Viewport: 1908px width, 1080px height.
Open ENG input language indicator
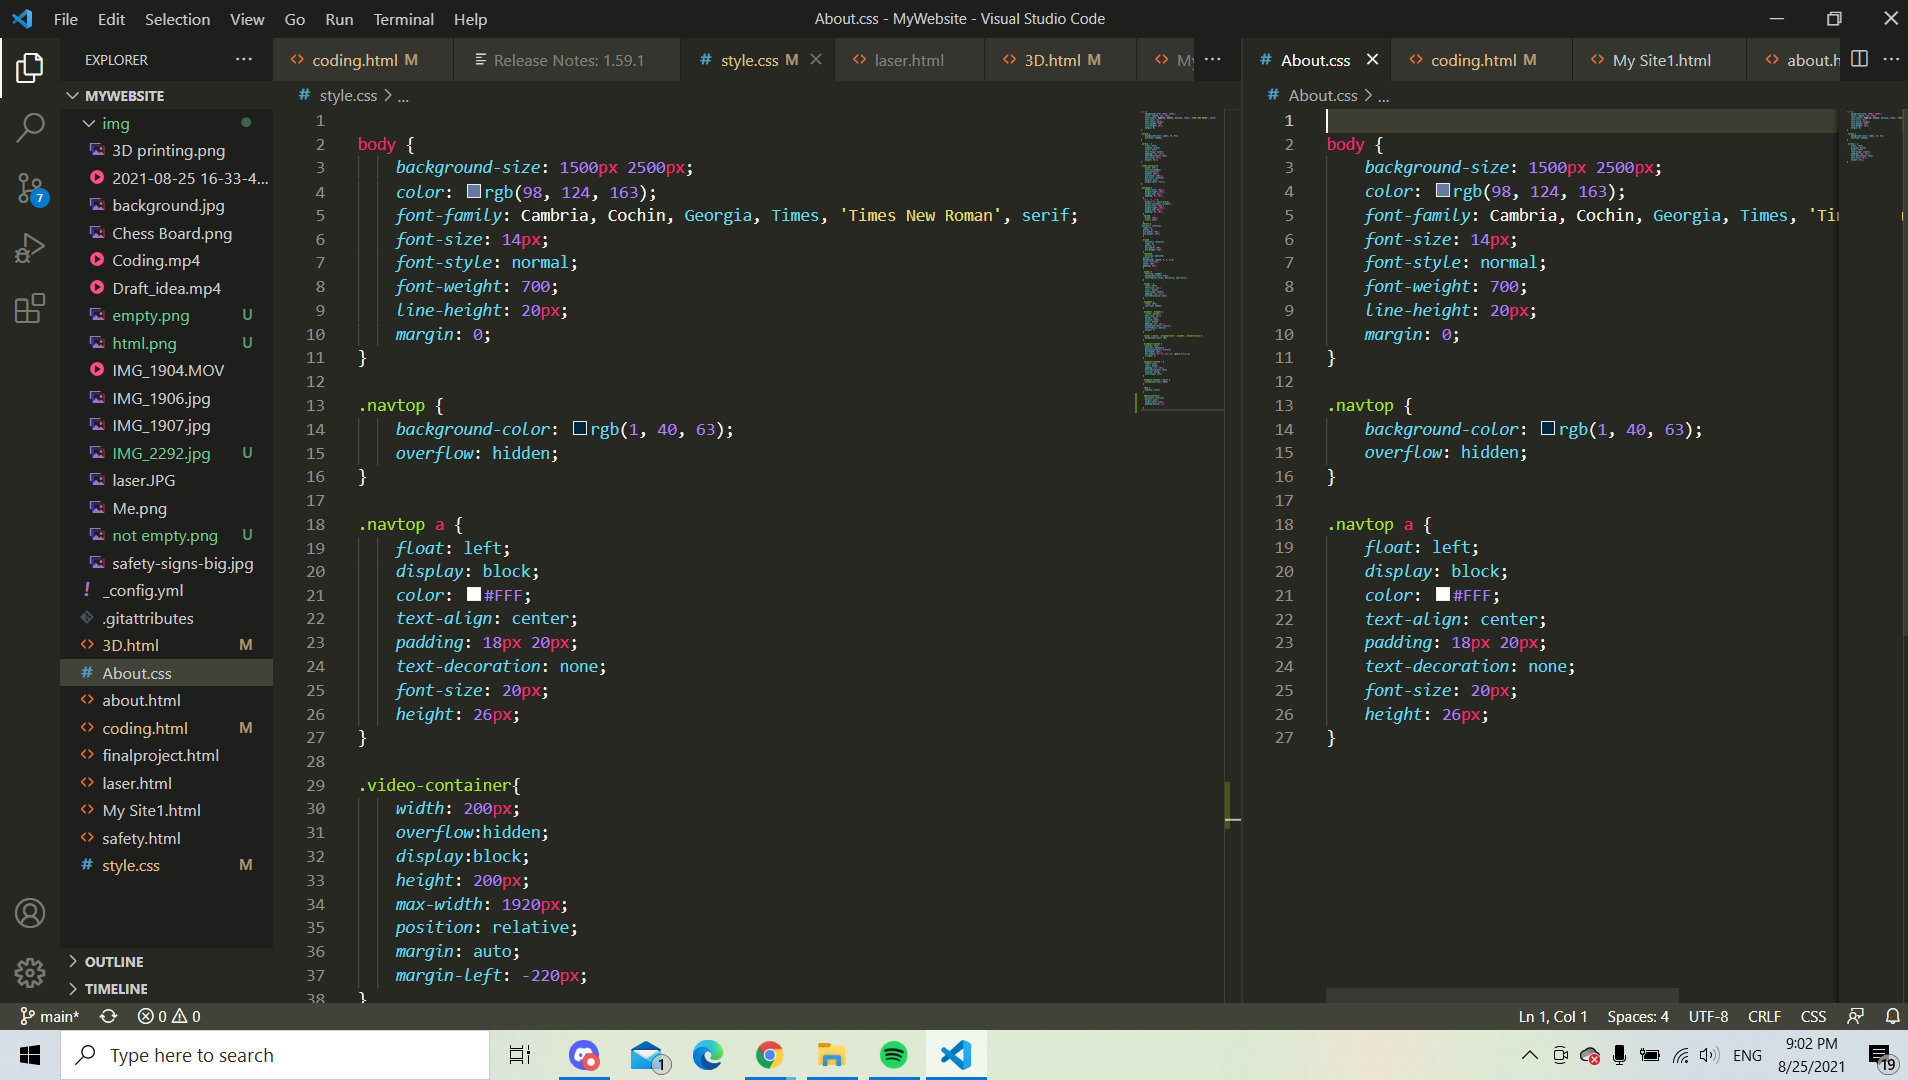1747,1055
